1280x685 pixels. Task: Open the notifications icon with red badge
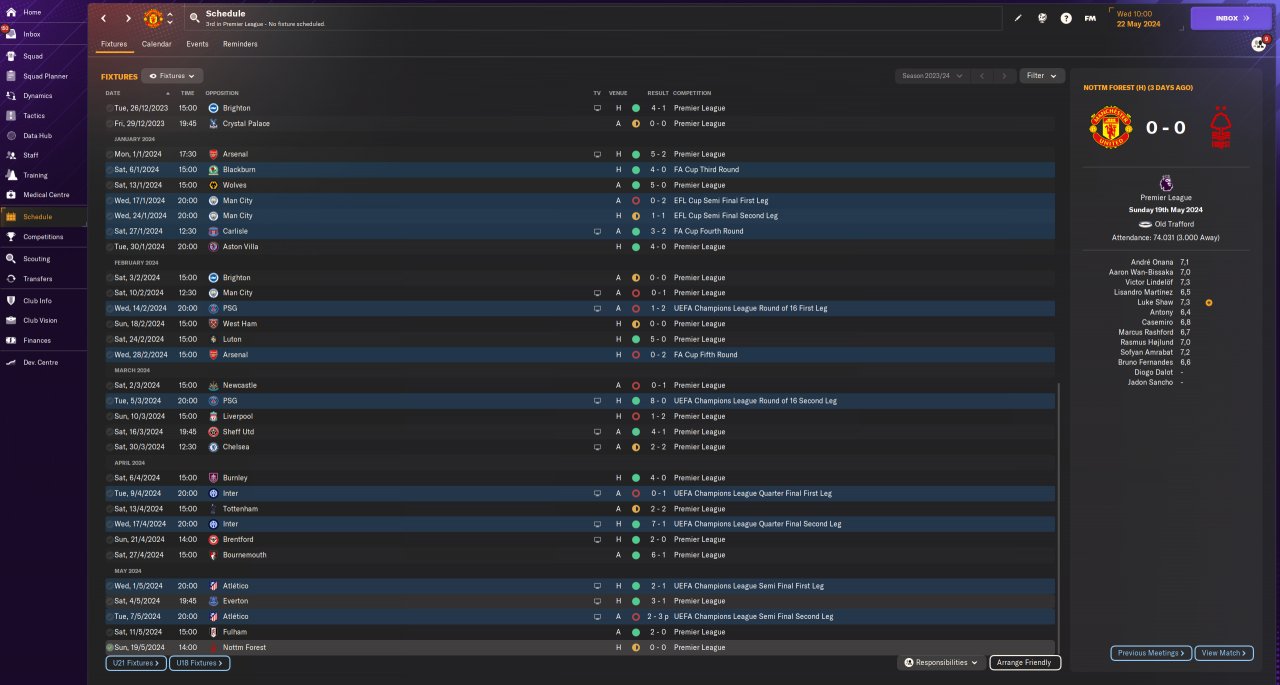click(x=1259, y=44)
